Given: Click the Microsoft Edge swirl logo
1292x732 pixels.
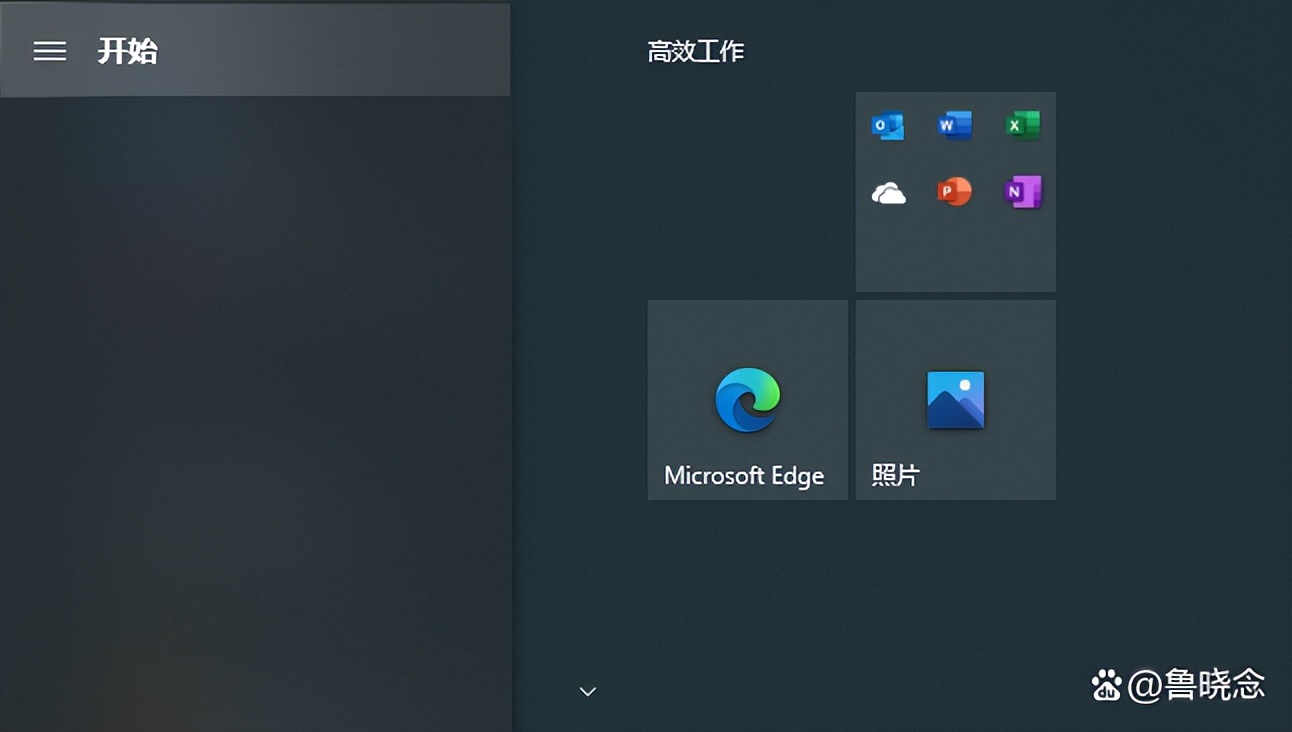Looking at the screenshot, I should click(x=747, y=400).
